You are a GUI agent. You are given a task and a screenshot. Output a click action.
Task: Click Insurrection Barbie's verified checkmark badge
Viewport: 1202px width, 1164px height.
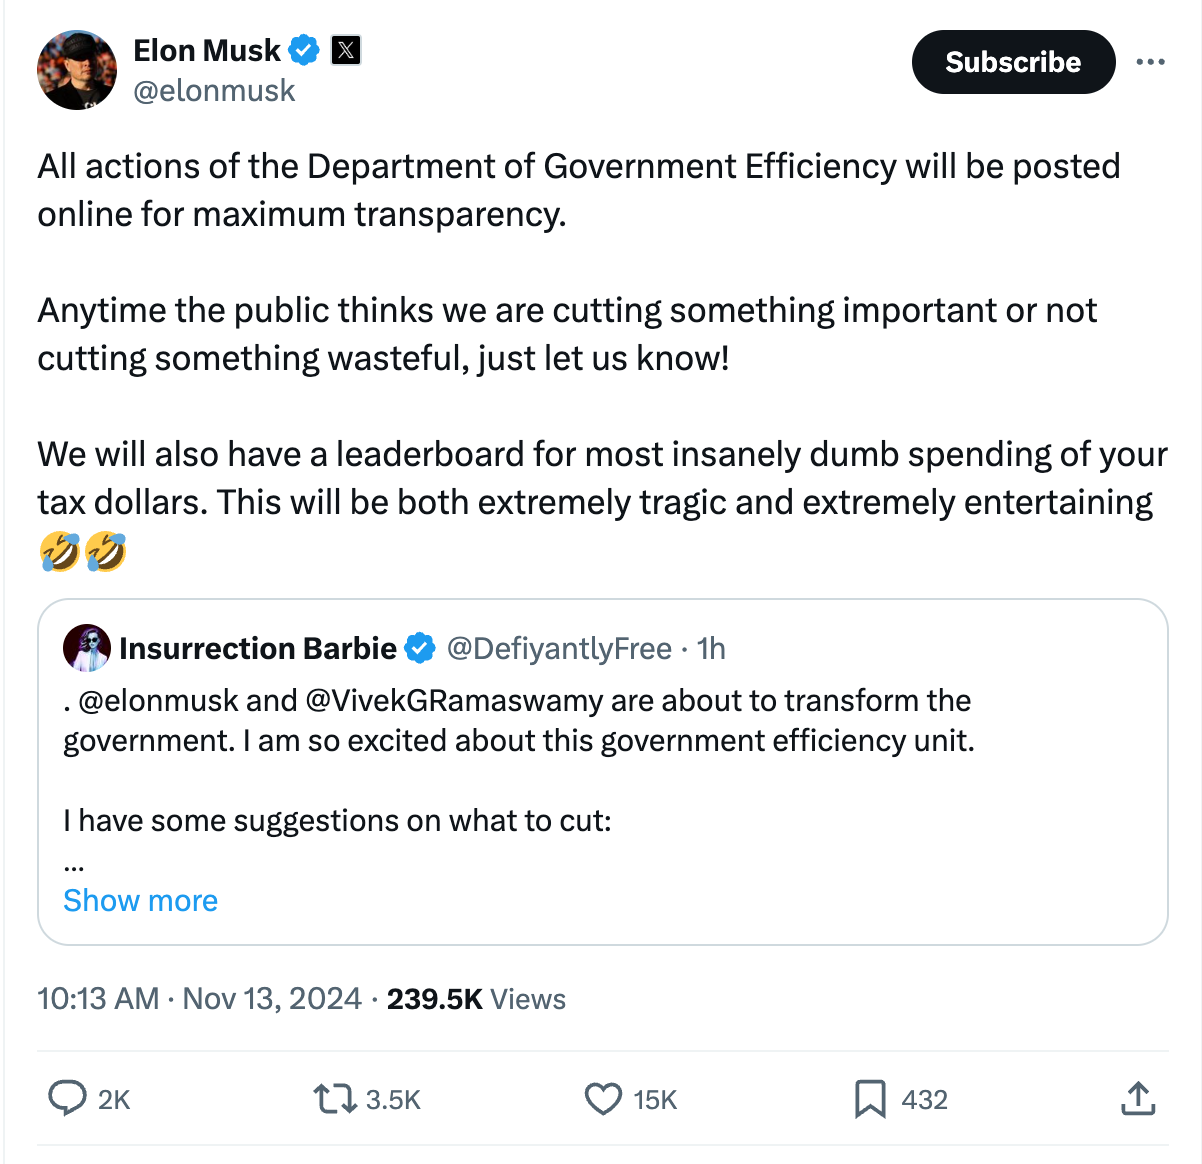click(x=420, y=649)
